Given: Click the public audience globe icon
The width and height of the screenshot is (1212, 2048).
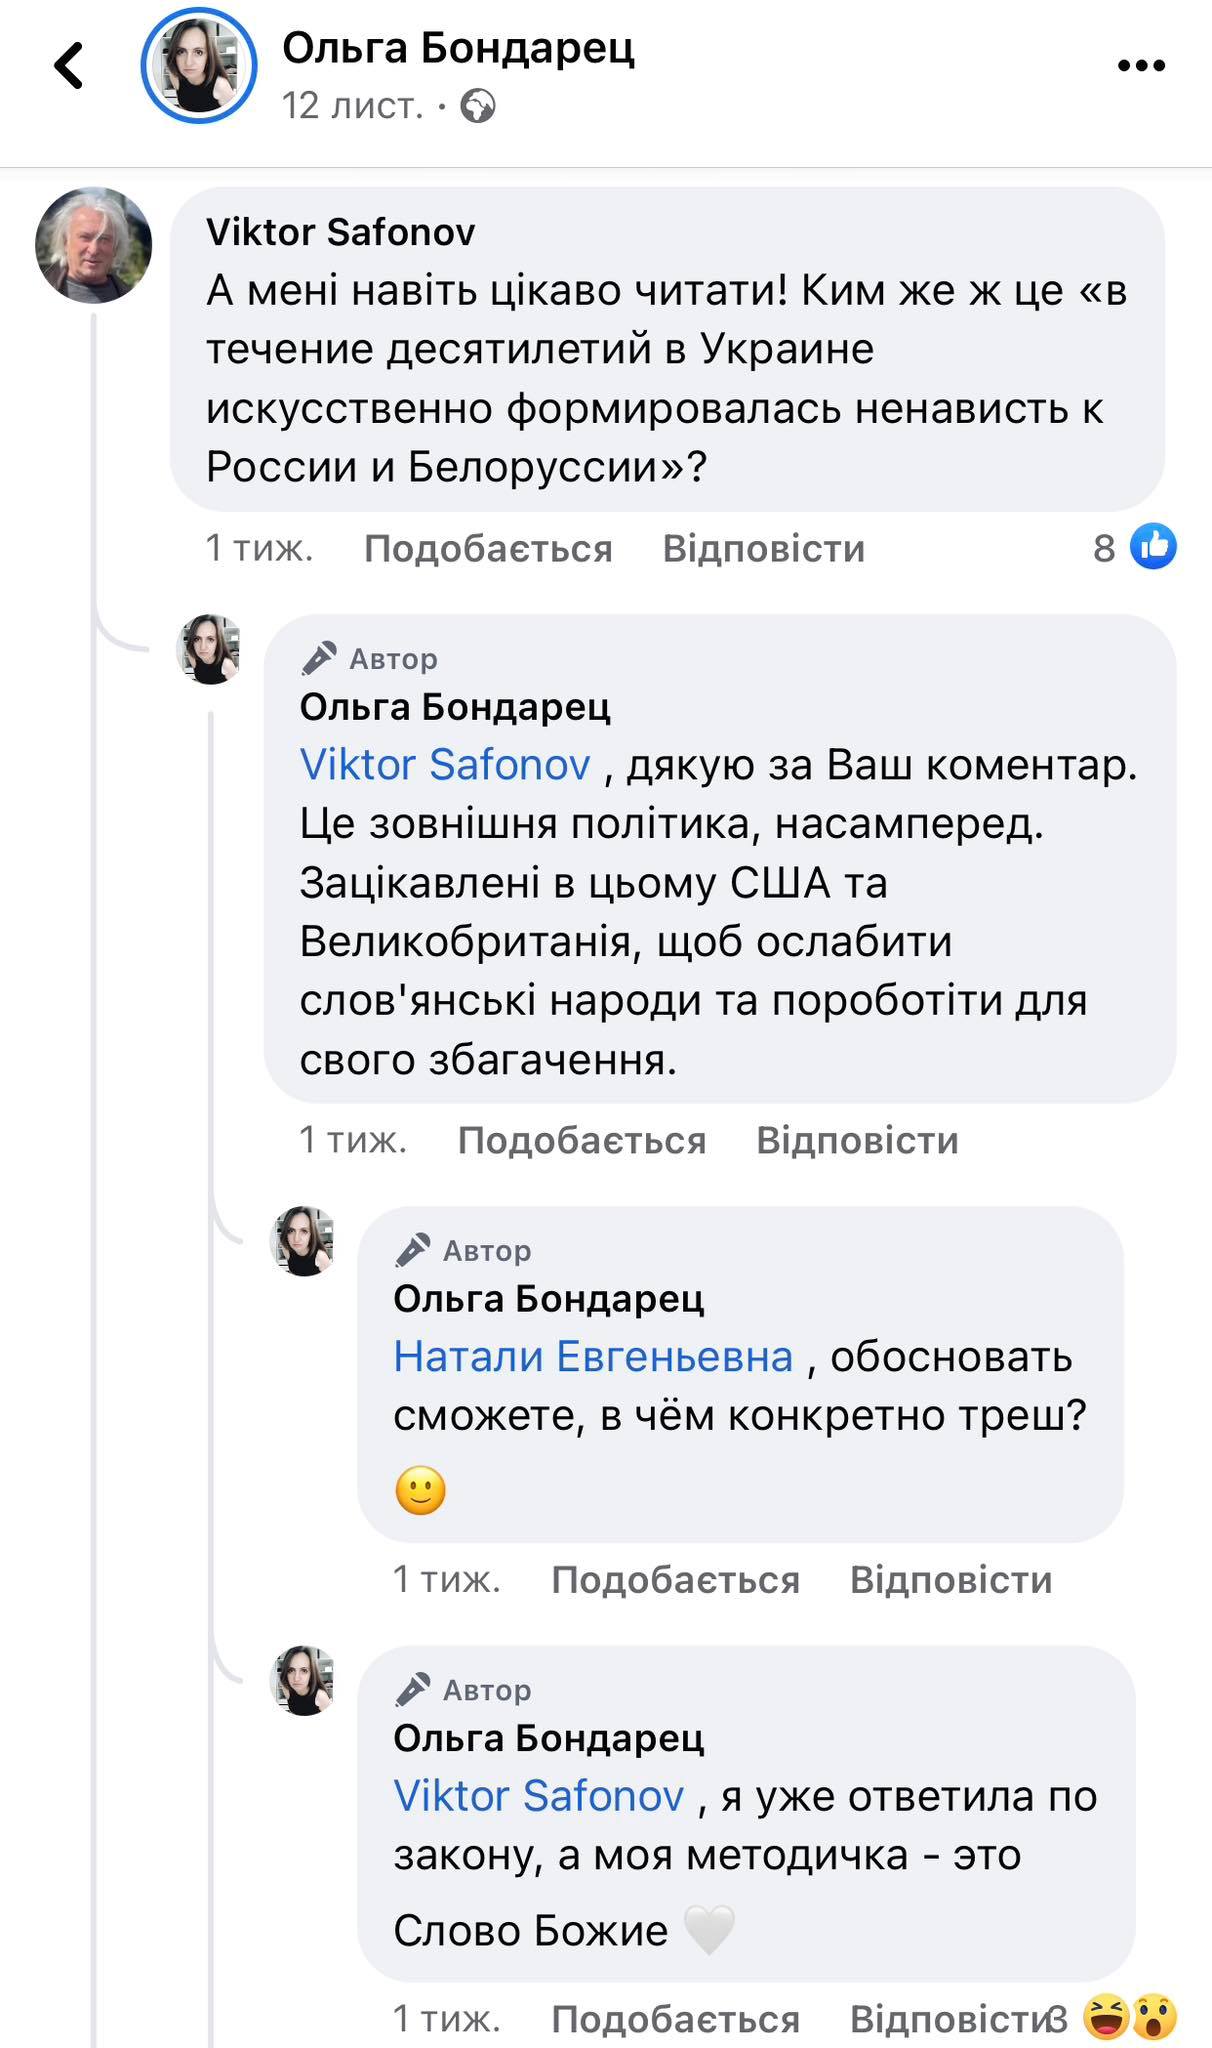Looking at the screenshot, I should [x=479, y=103].
